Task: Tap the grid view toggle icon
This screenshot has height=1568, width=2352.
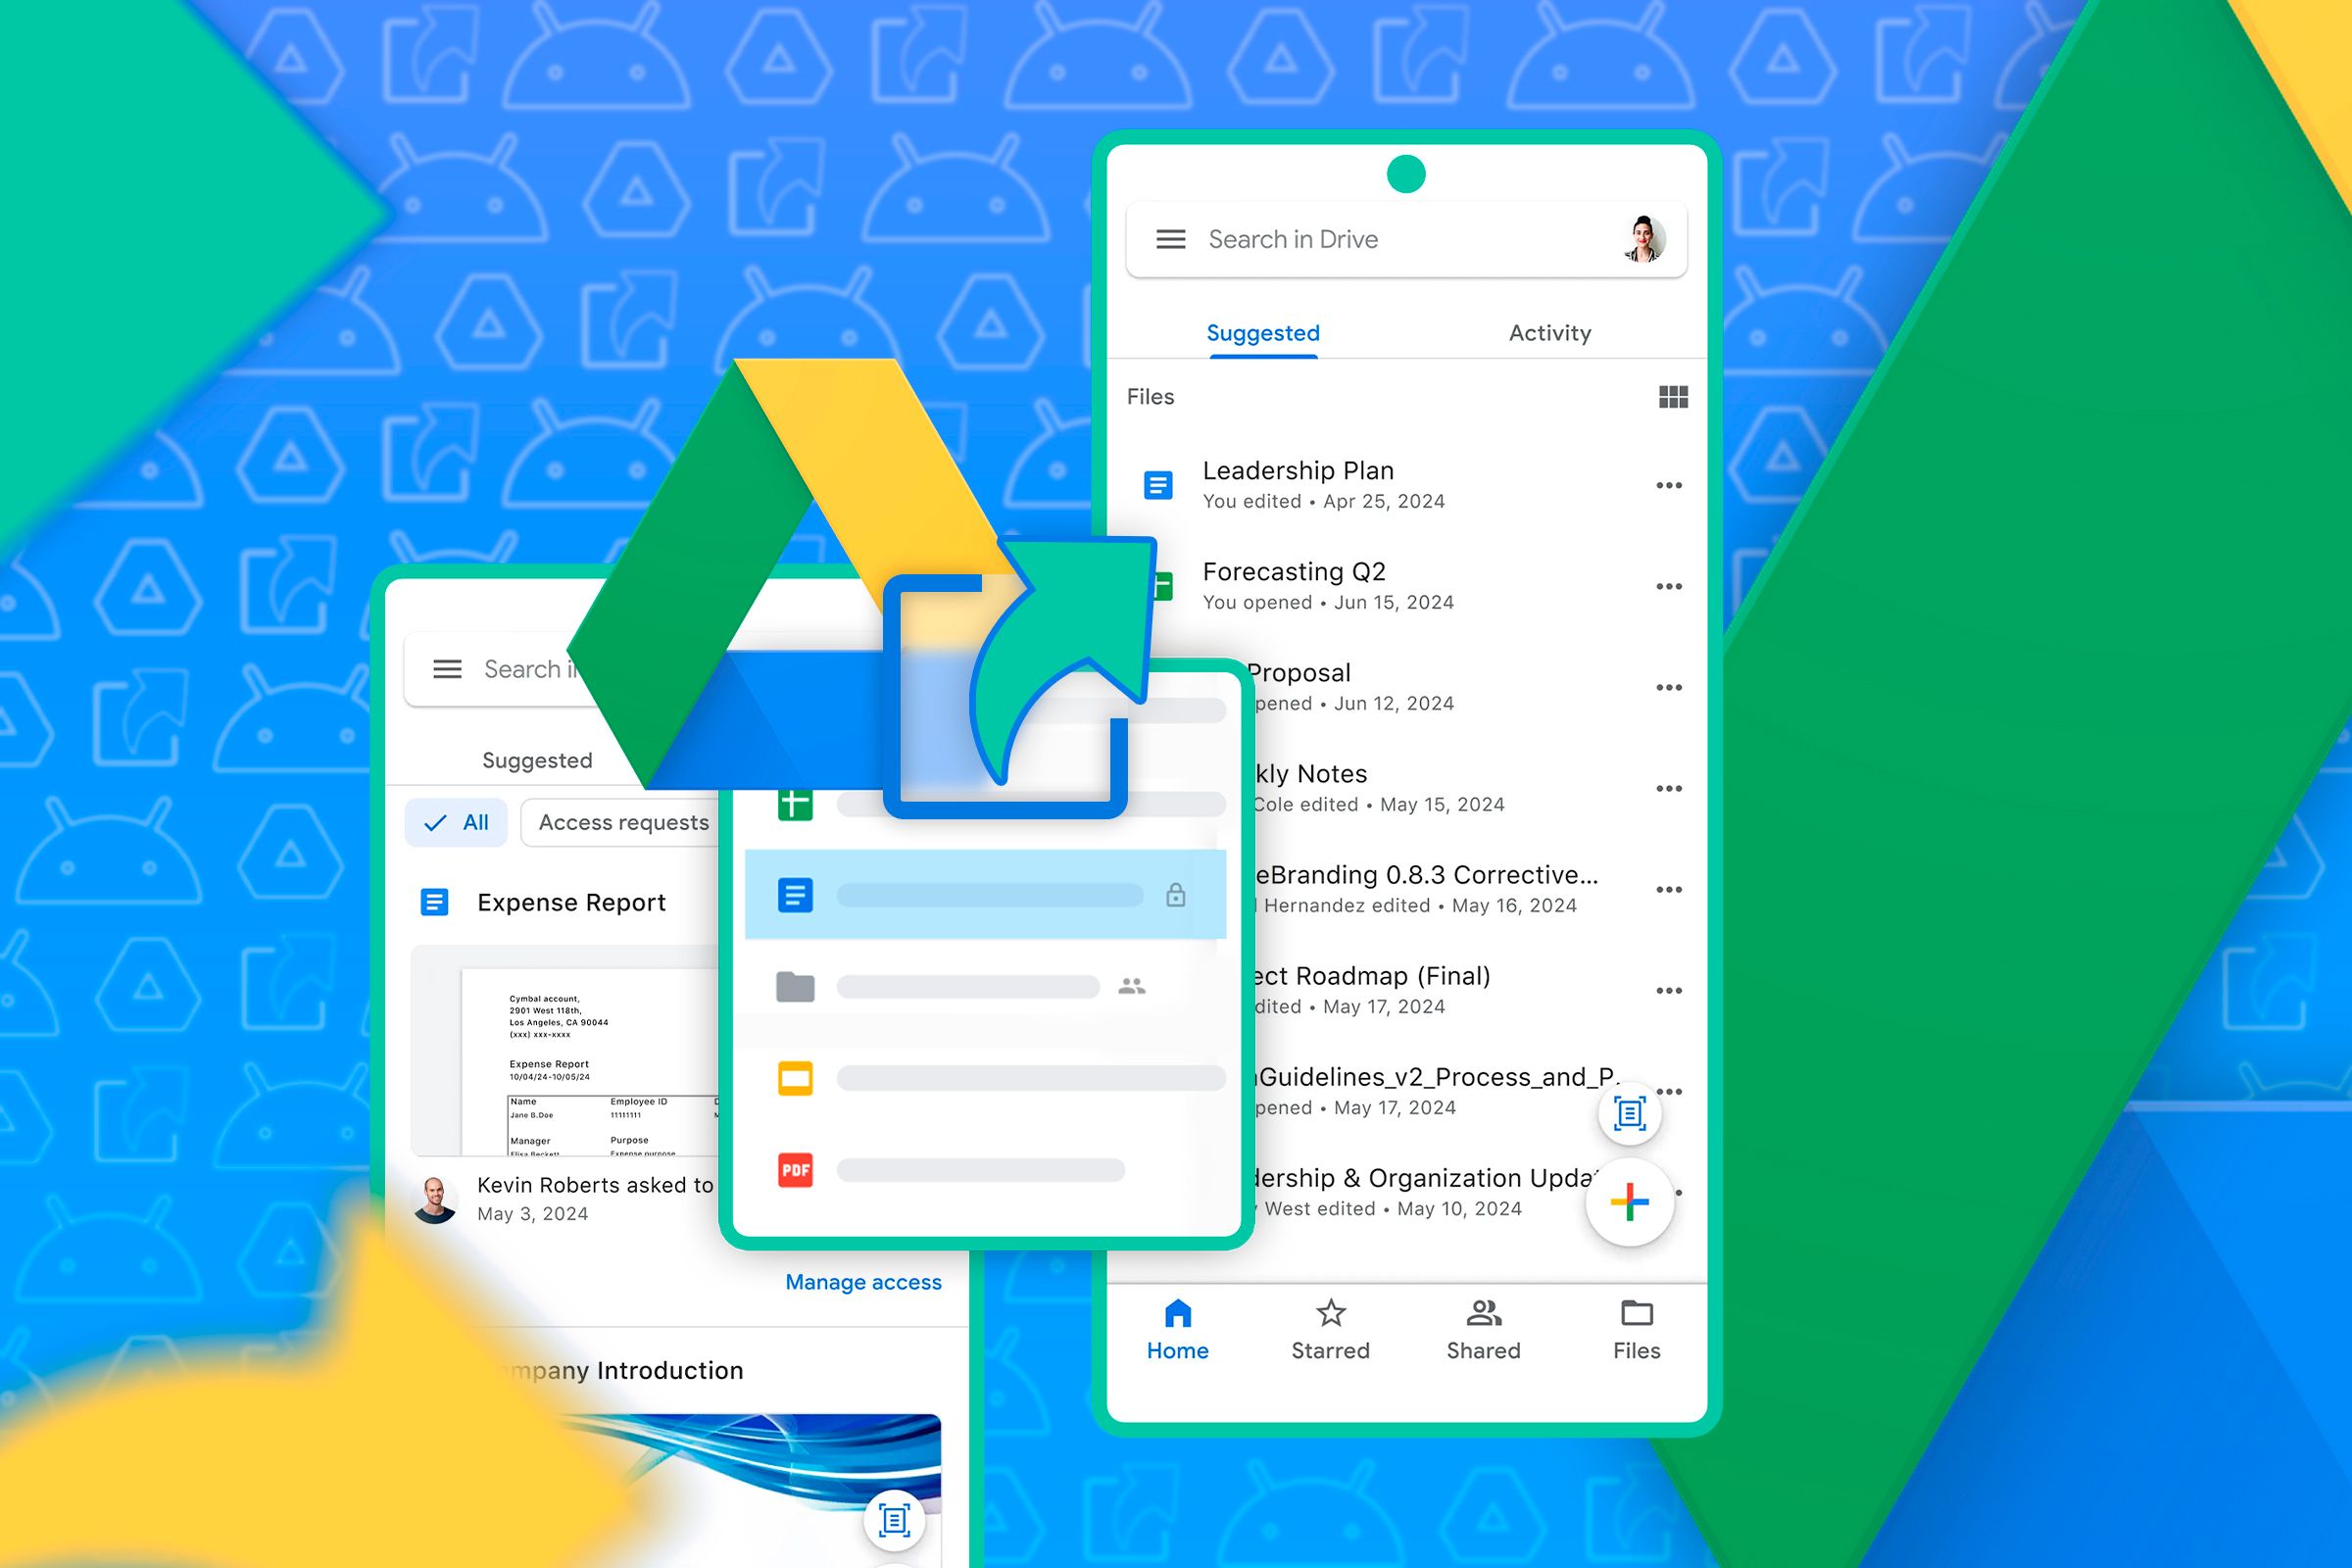Action: click(x=1671, y=397)
